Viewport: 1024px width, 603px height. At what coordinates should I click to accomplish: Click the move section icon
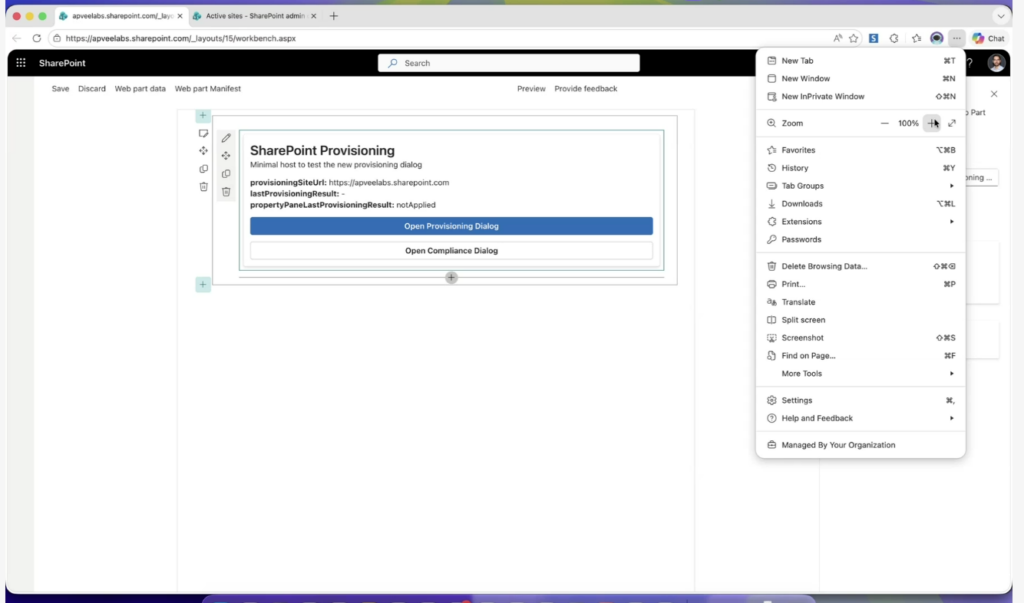tap(203, 151)
